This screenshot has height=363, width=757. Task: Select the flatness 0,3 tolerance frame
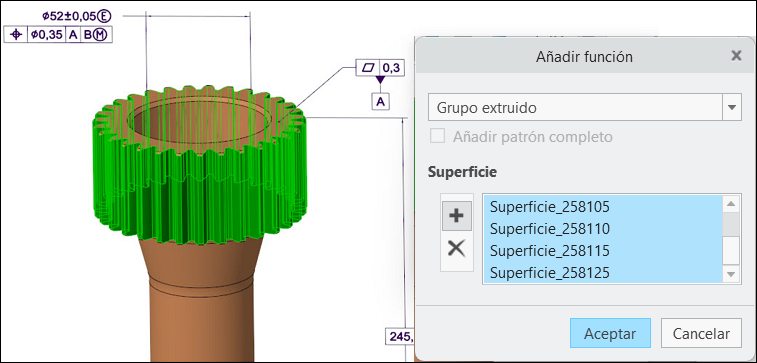tap(380, 68)
